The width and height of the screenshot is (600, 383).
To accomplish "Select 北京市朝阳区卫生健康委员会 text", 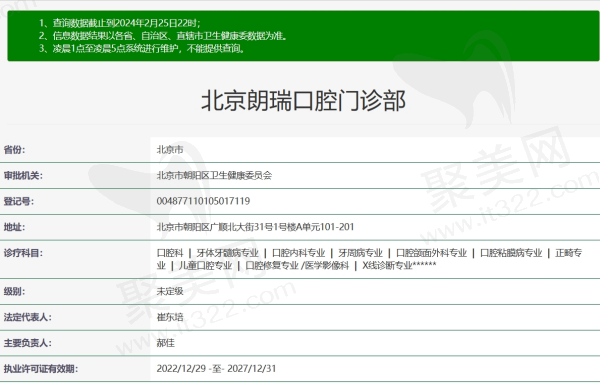I will coord(214,176).
